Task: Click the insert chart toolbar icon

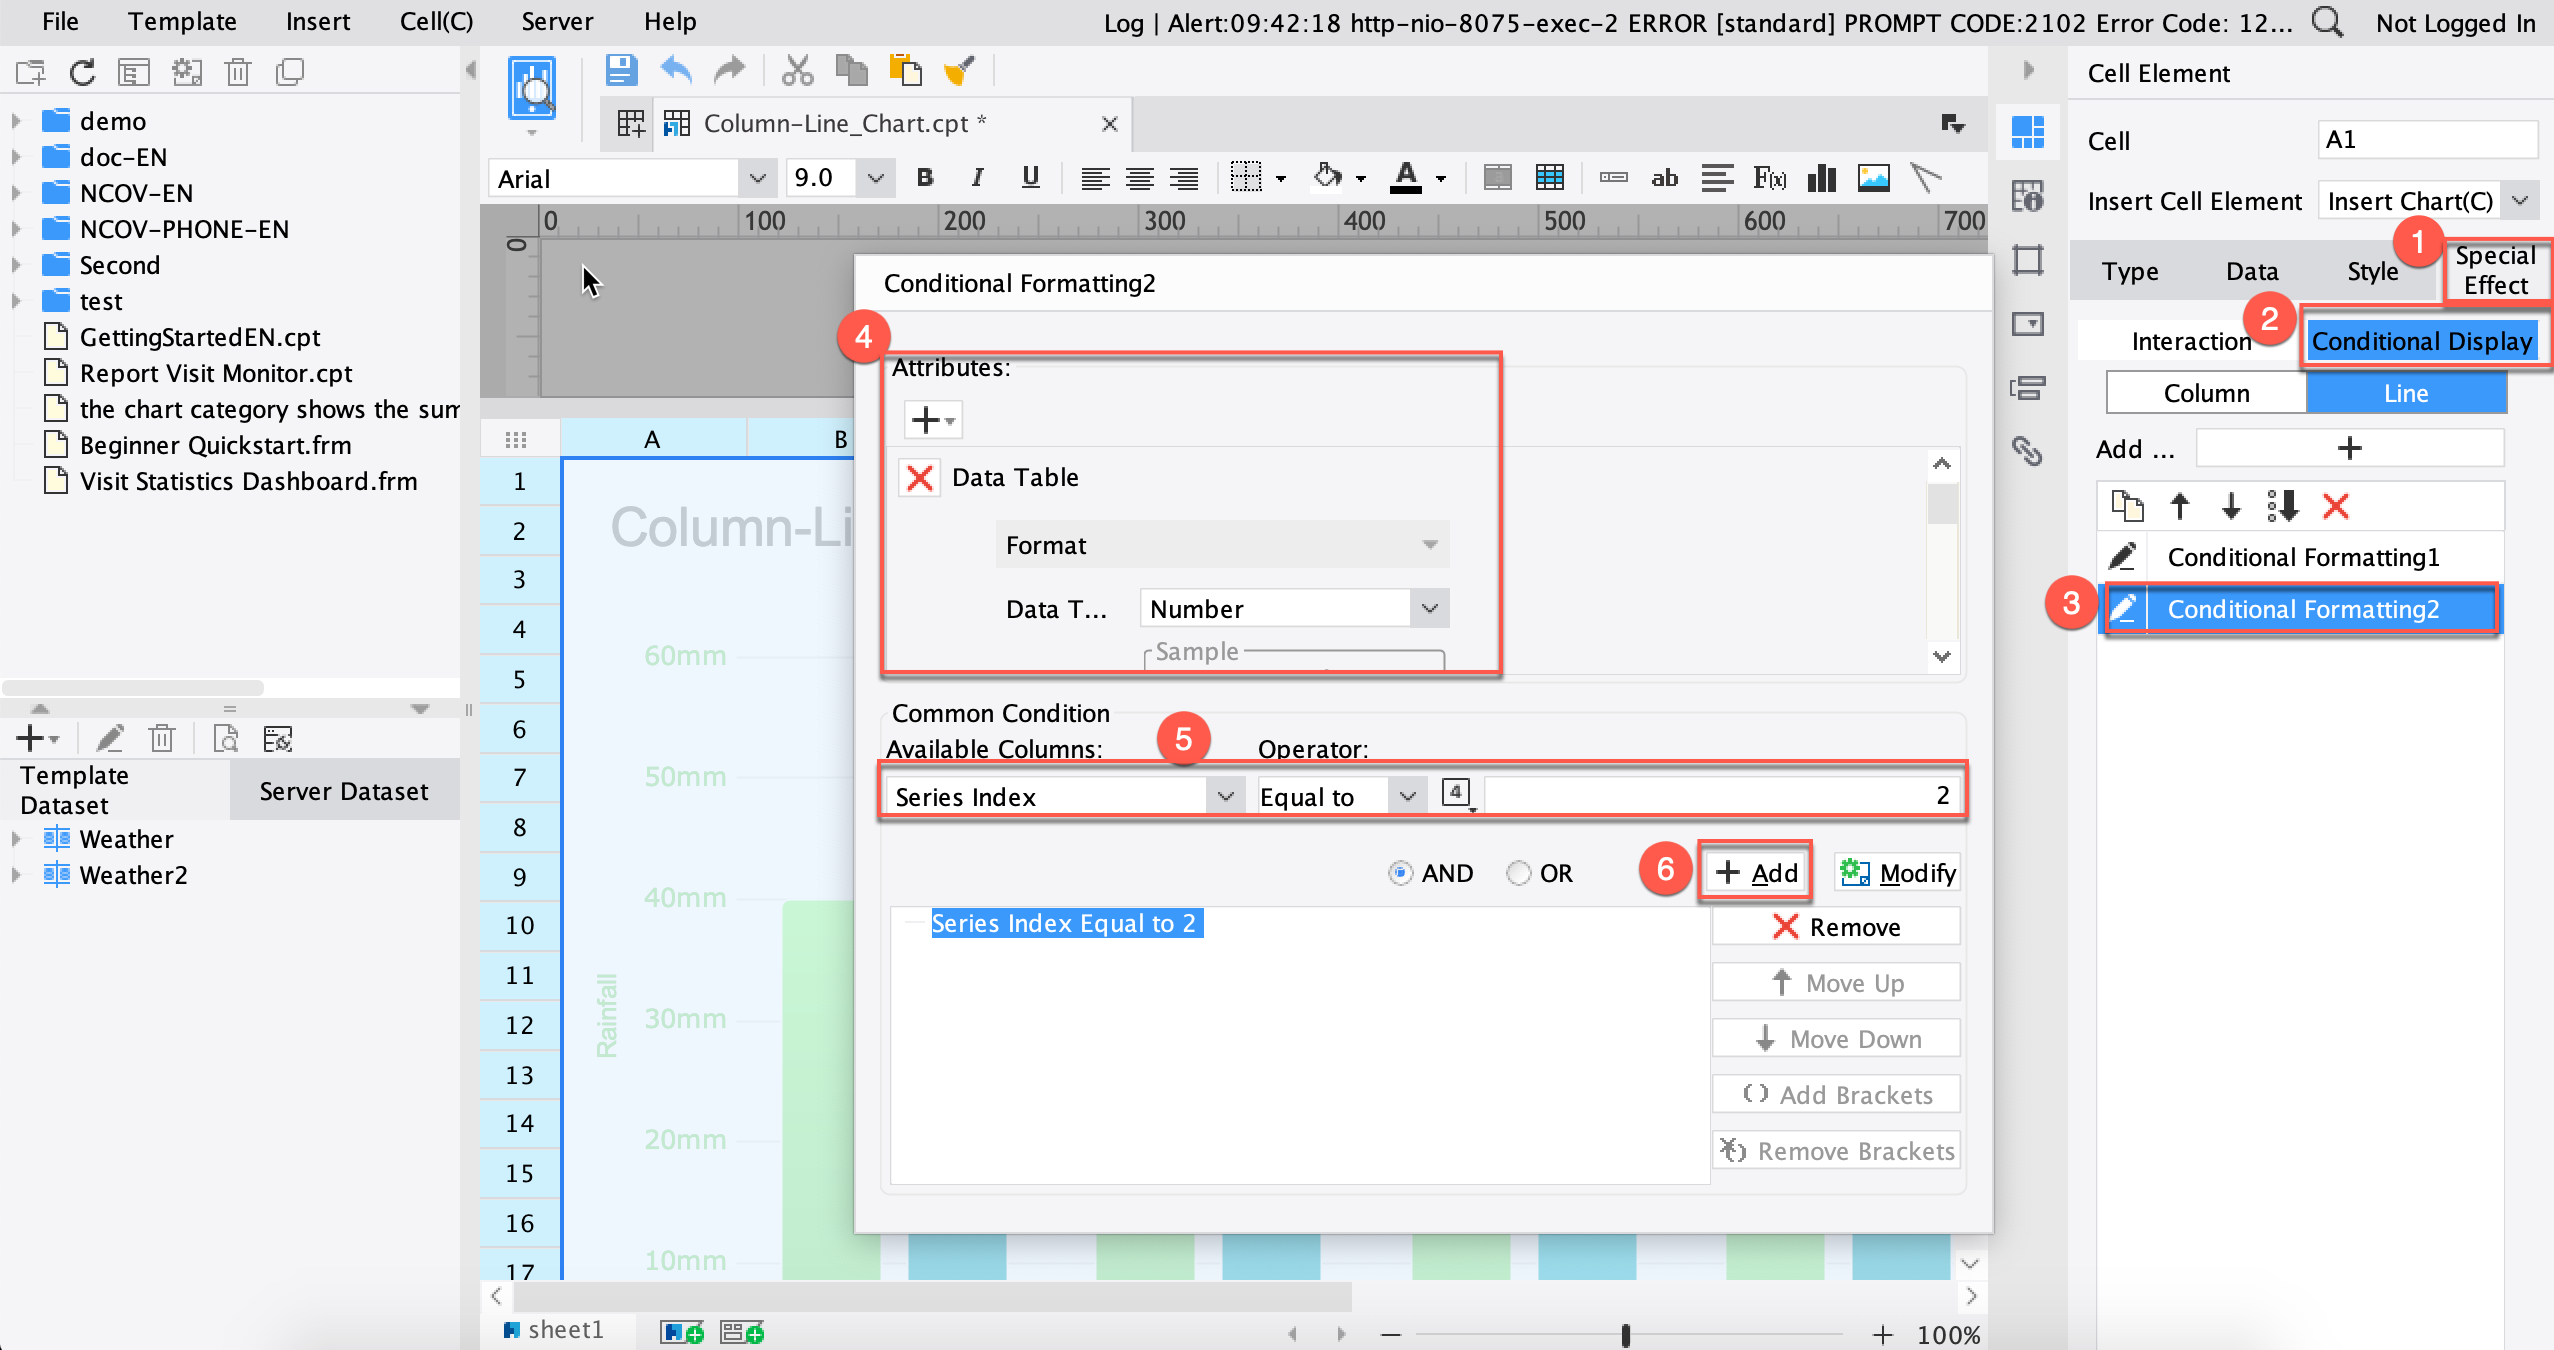Action: coord(1820,178)
